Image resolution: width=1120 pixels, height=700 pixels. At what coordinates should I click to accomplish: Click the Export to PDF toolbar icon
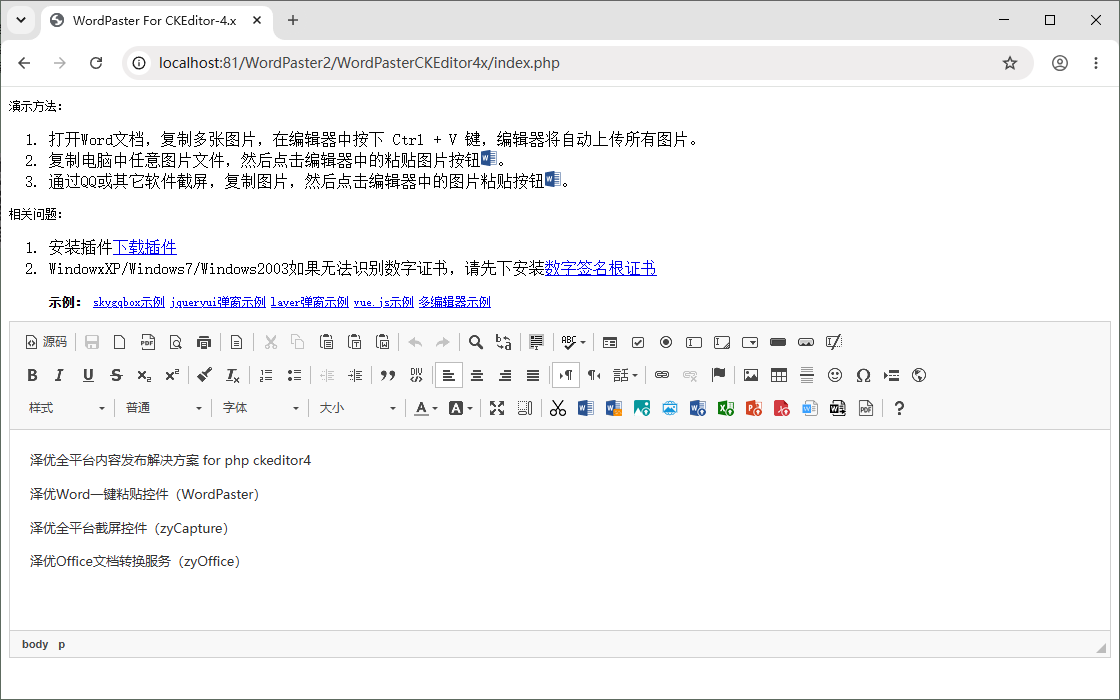click(147, 342)
